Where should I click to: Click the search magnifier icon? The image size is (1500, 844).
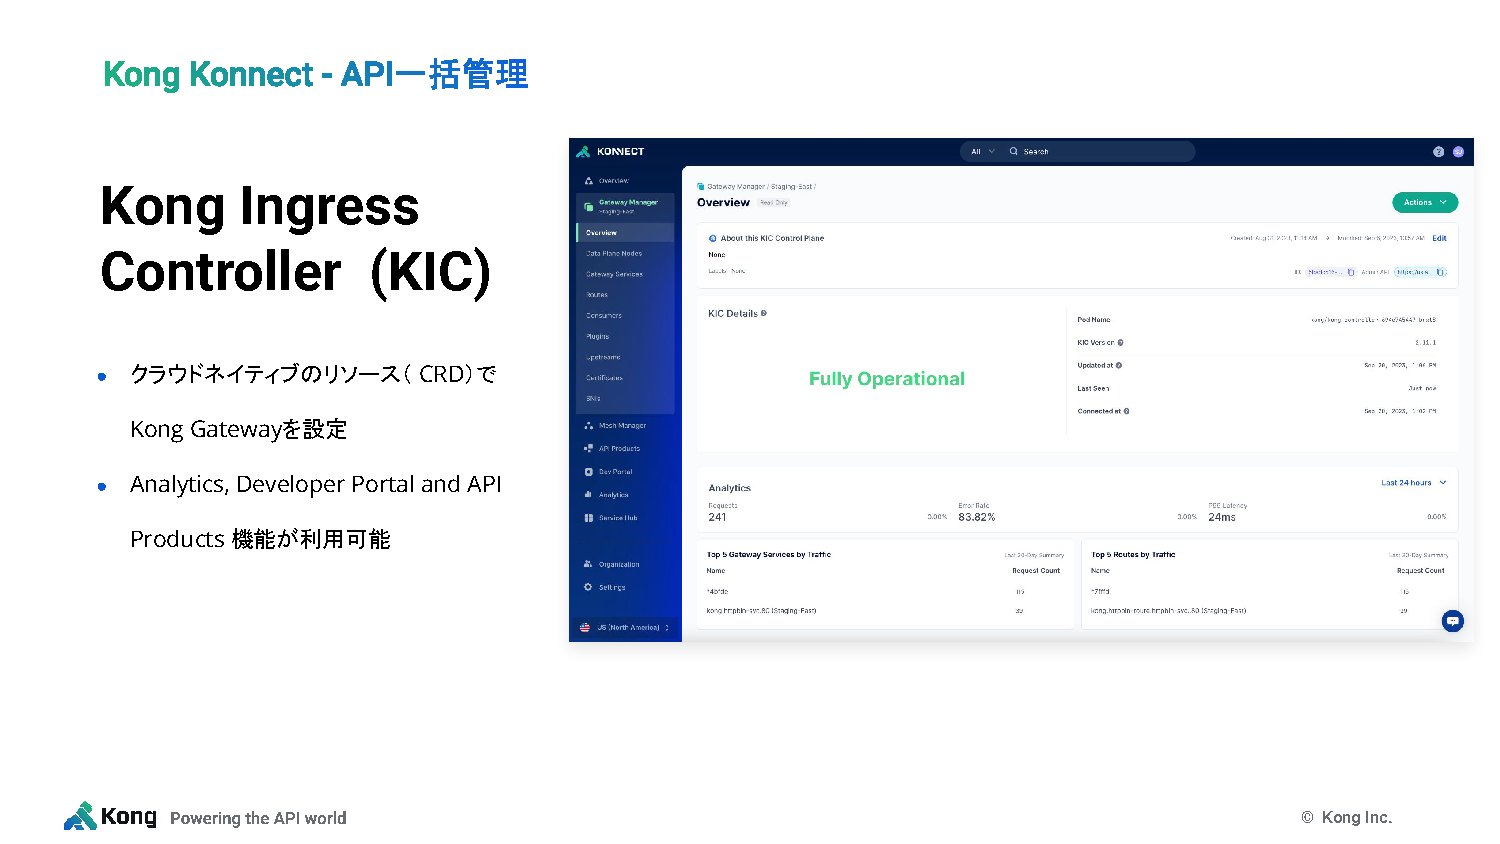(x=1014, y=152)
